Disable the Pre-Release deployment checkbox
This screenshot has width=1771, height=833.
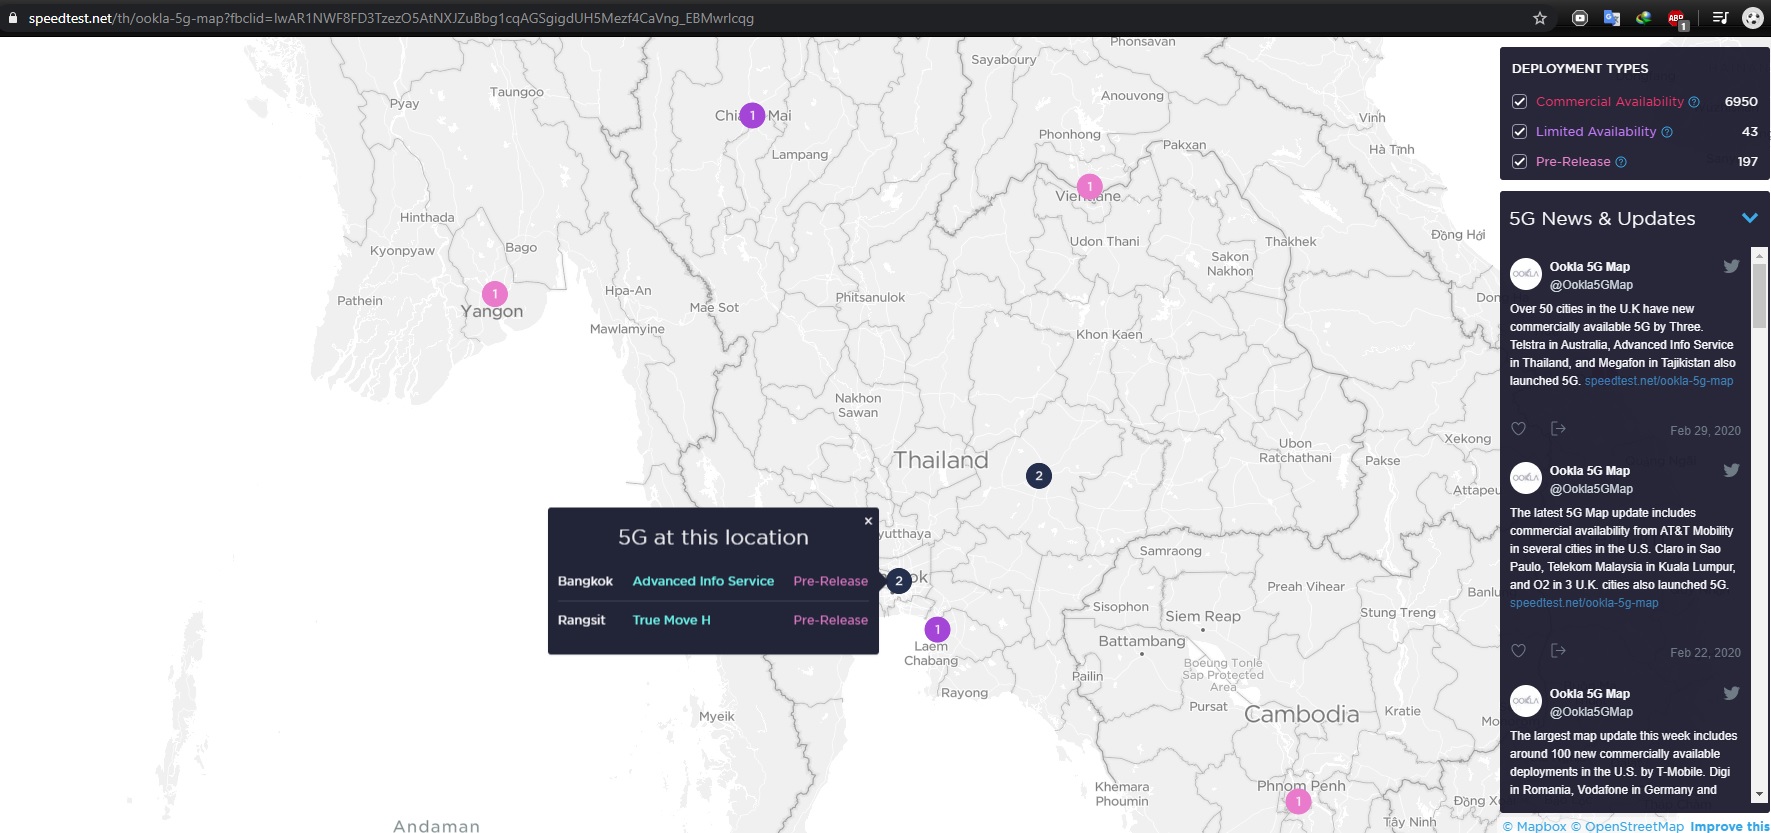[x=1520, y=162]
